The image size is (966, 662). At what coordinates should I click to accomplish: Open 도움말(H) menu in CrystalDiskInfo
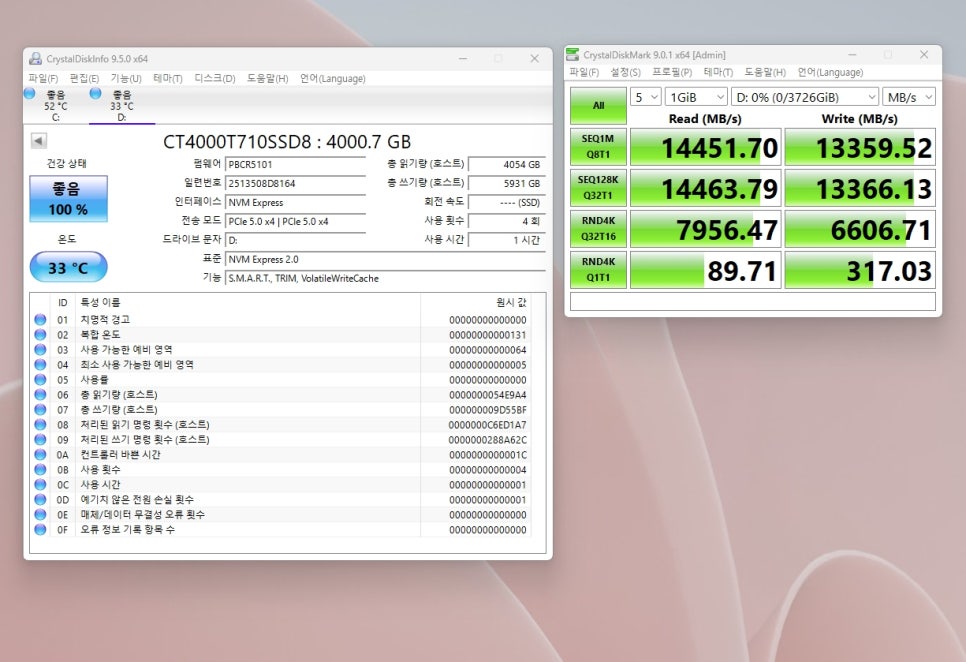tap(267, 78)
